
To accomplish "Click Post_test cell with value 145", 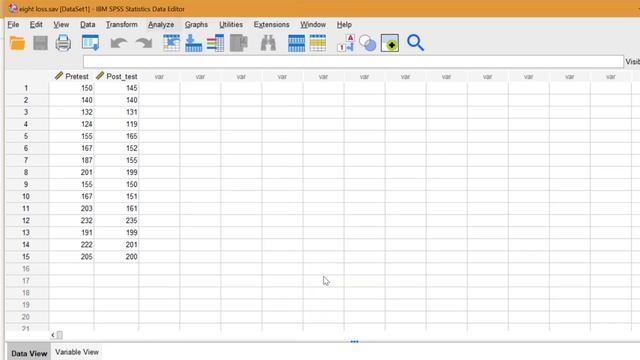I will (x=116, y=88).
